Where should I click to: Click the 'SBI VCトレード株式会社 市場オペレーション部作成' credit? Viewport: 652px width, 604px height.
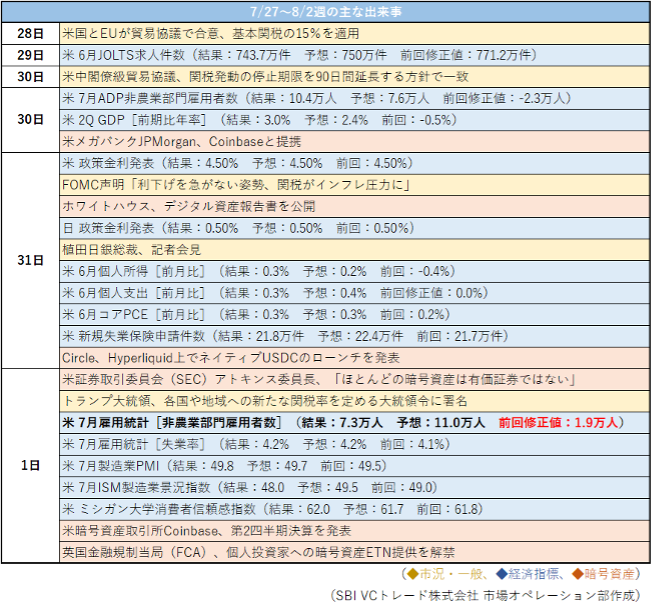point(485,595)
